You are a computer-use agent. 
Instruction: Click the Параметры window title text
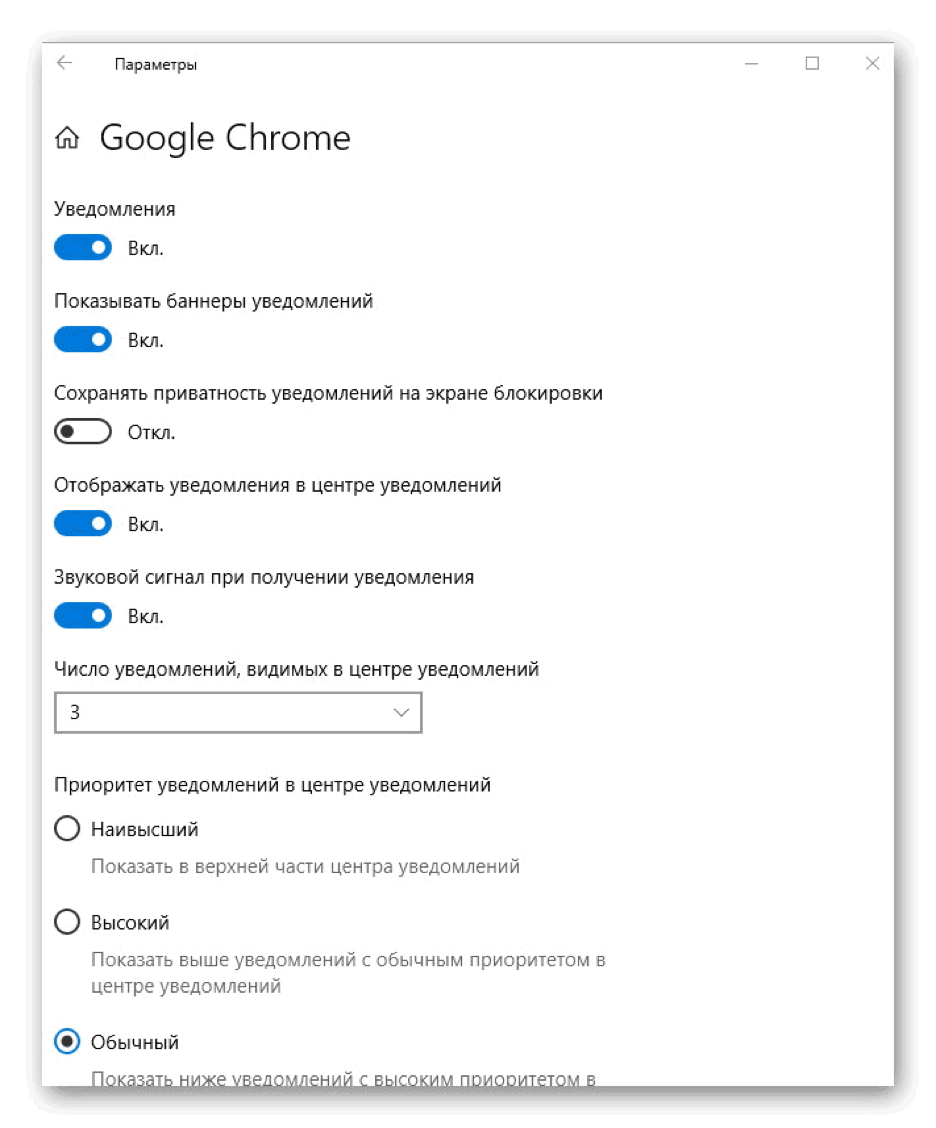click(x=155, y=65)
